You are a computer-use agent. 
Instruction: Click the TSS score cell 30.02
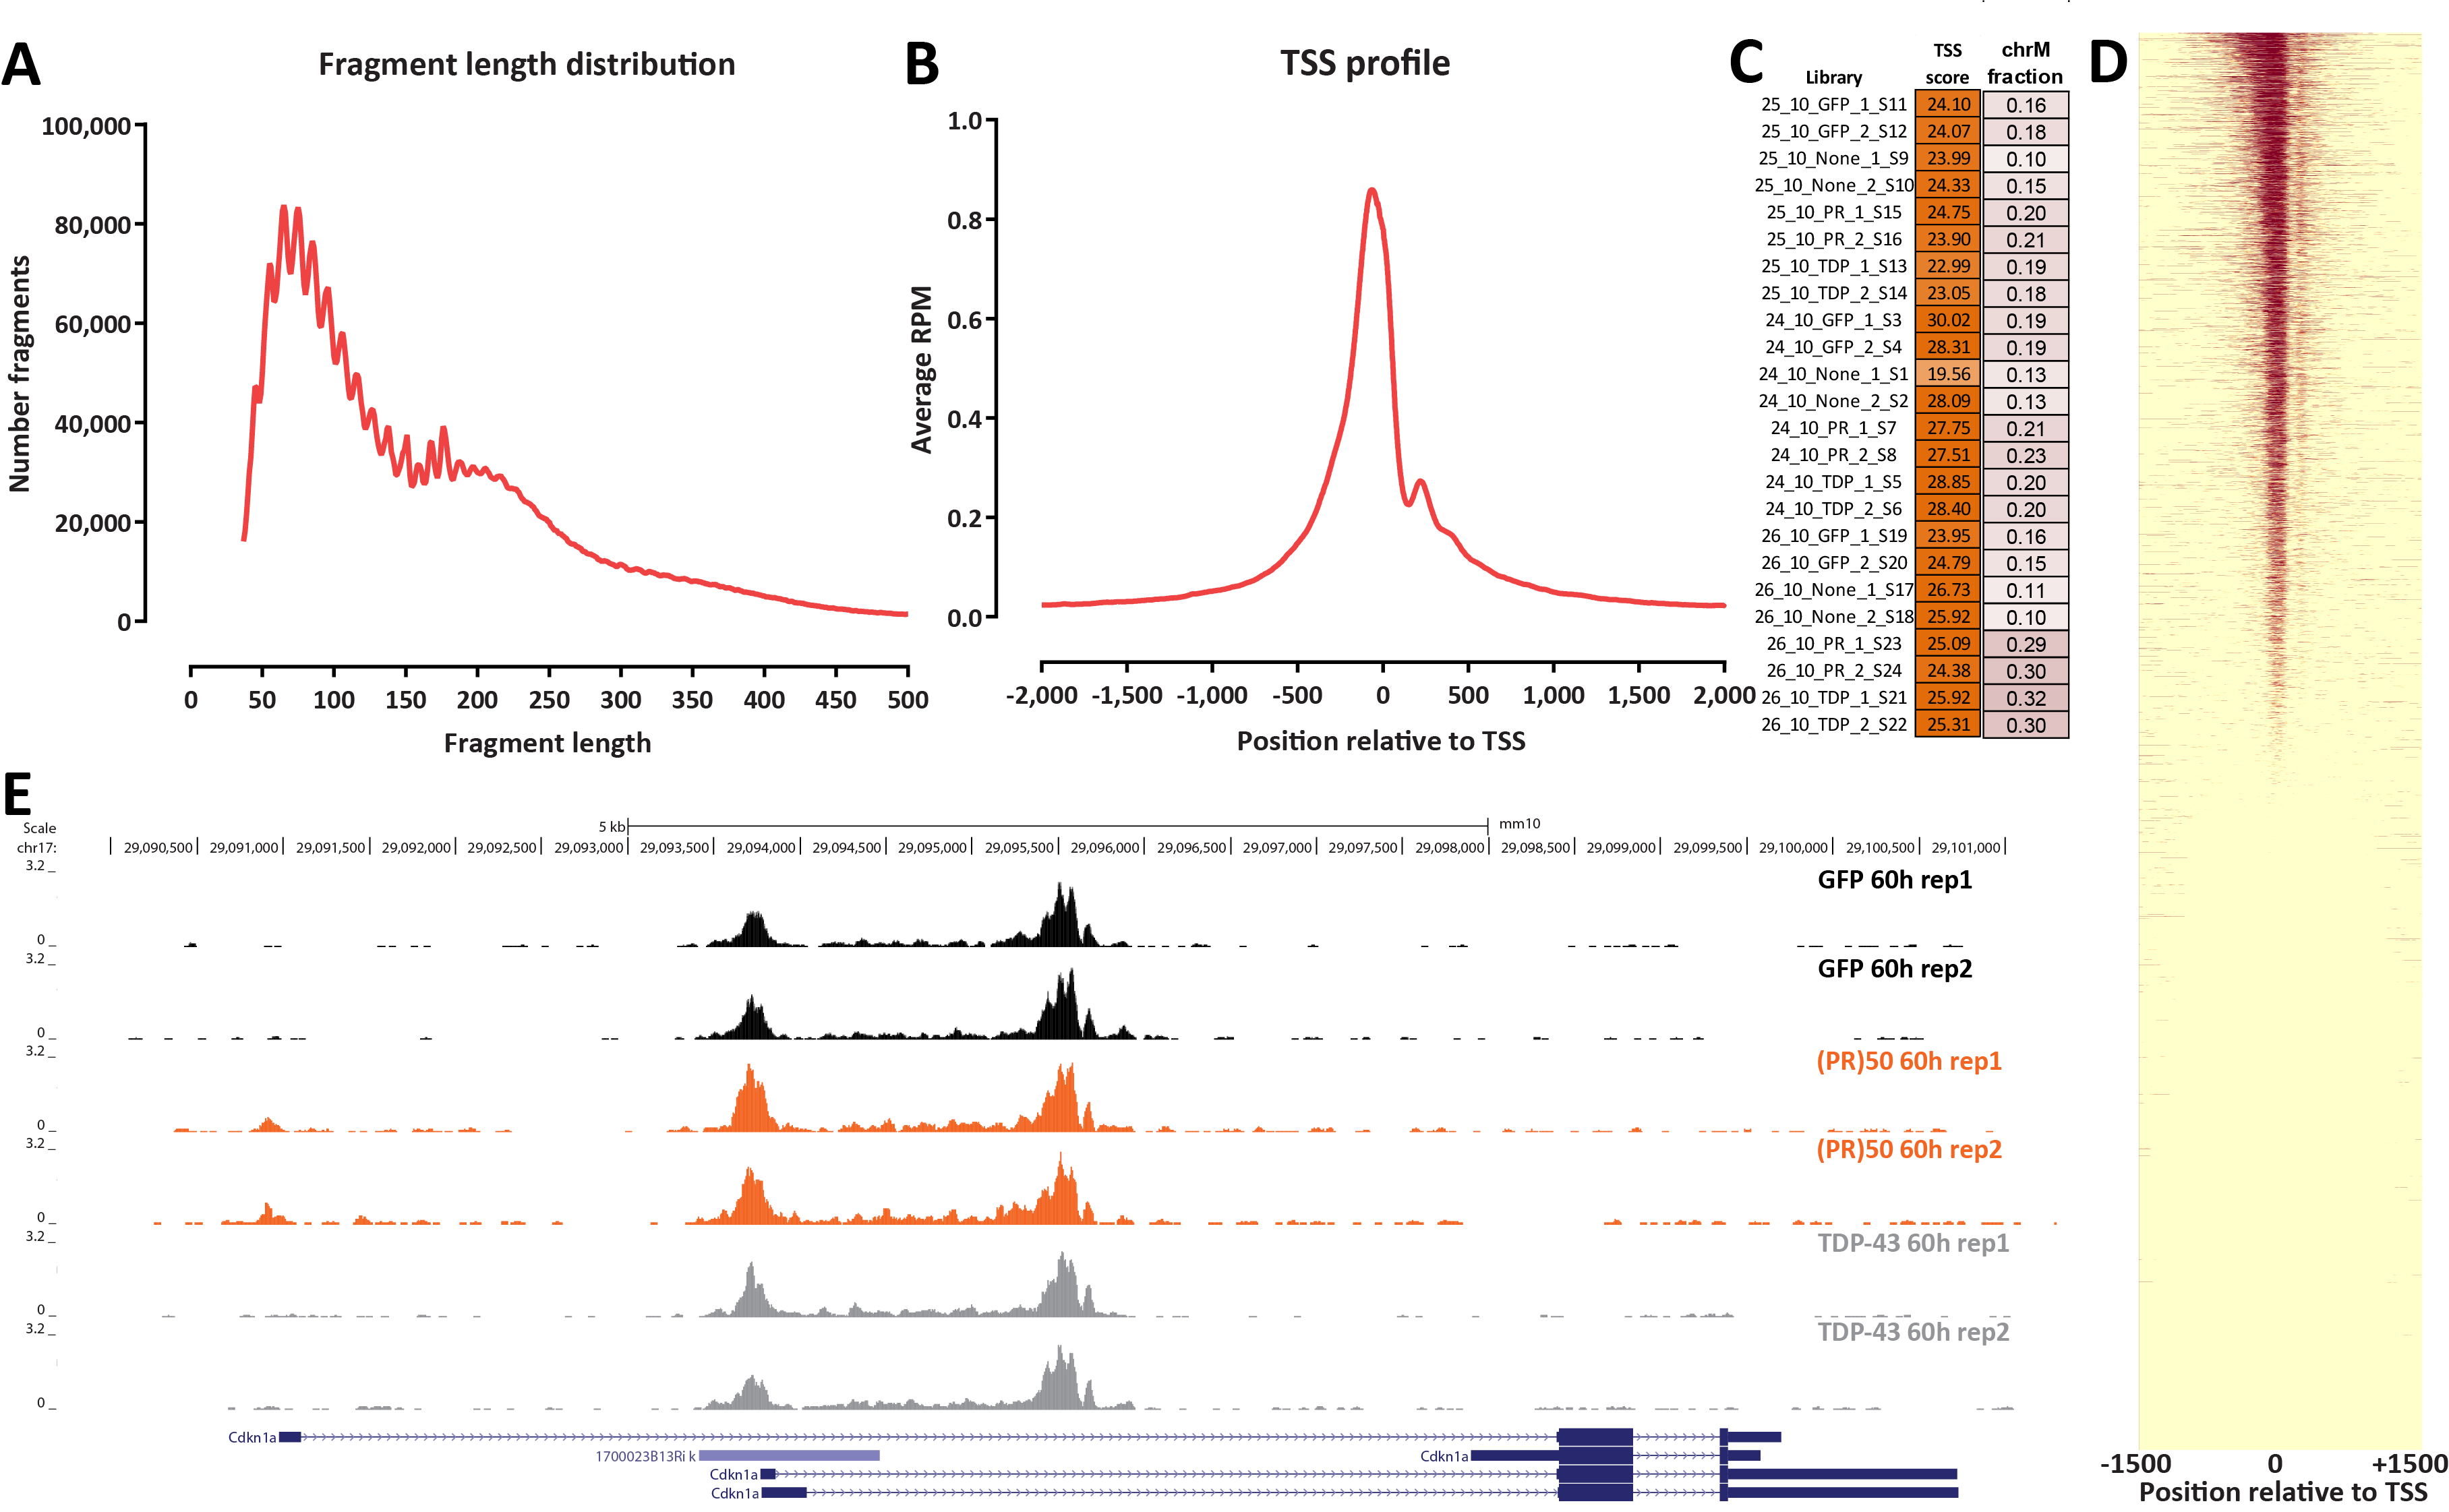point(1947,320)
